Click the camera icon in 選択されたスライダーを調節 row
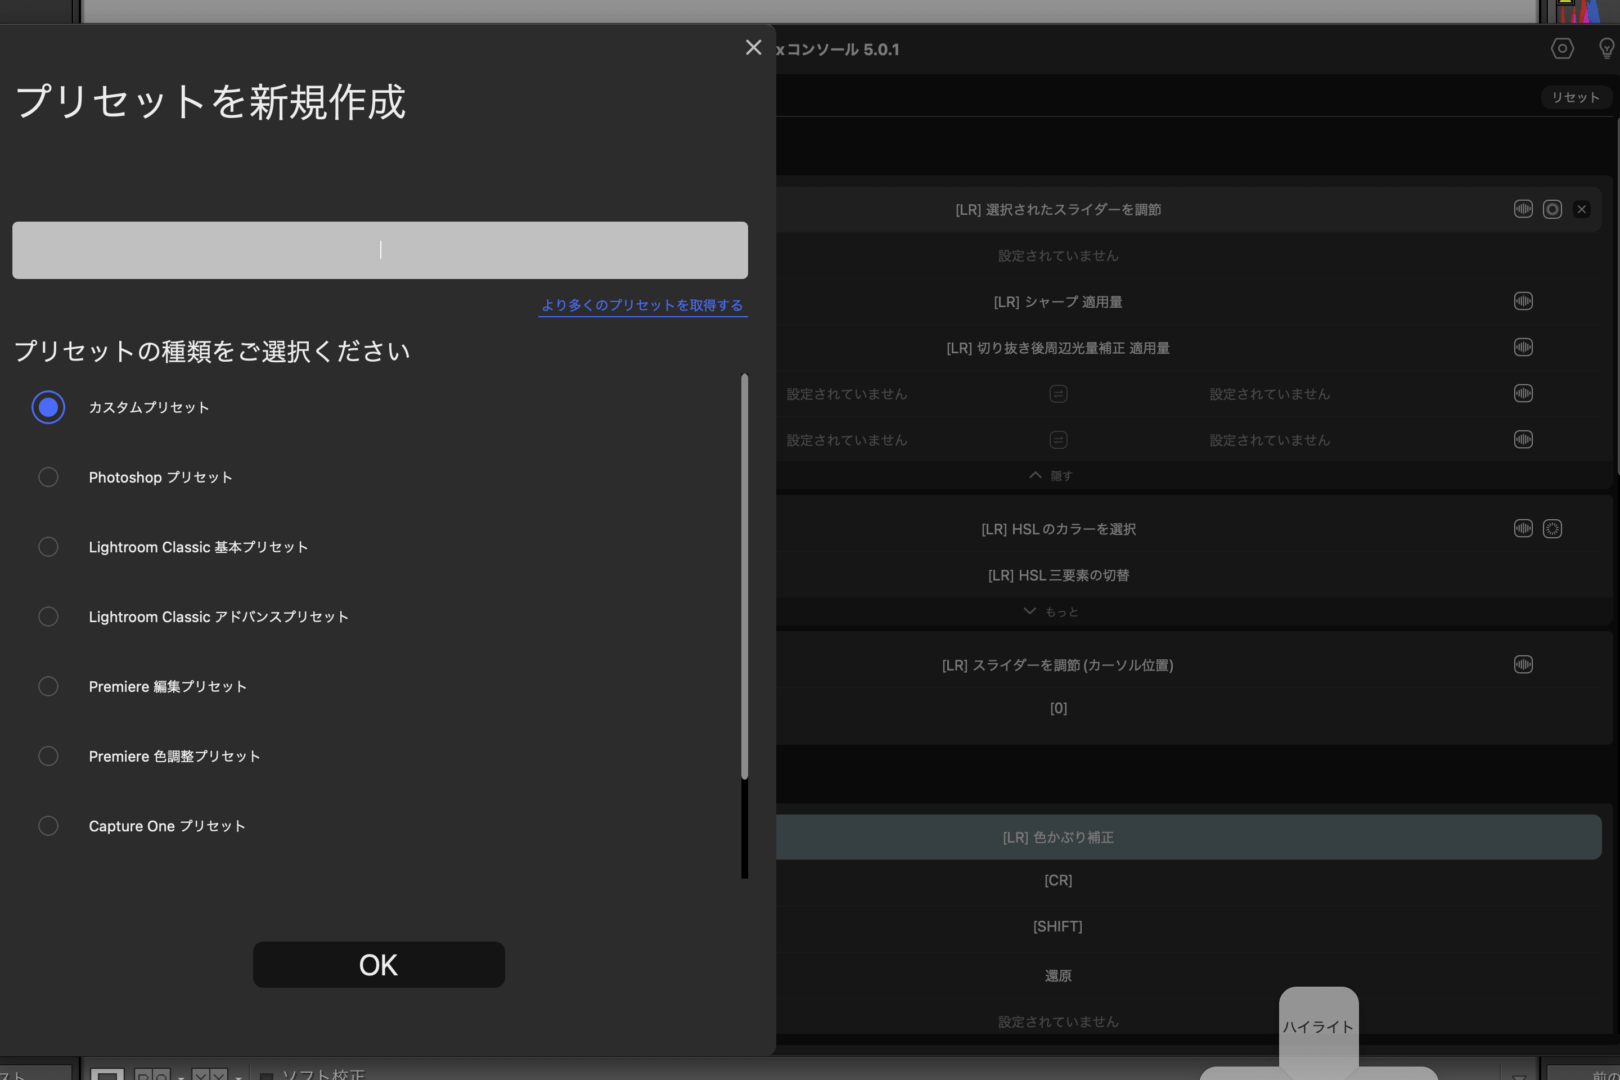This screenshot has height=1080, width=1620. (x=1552, y=209)
